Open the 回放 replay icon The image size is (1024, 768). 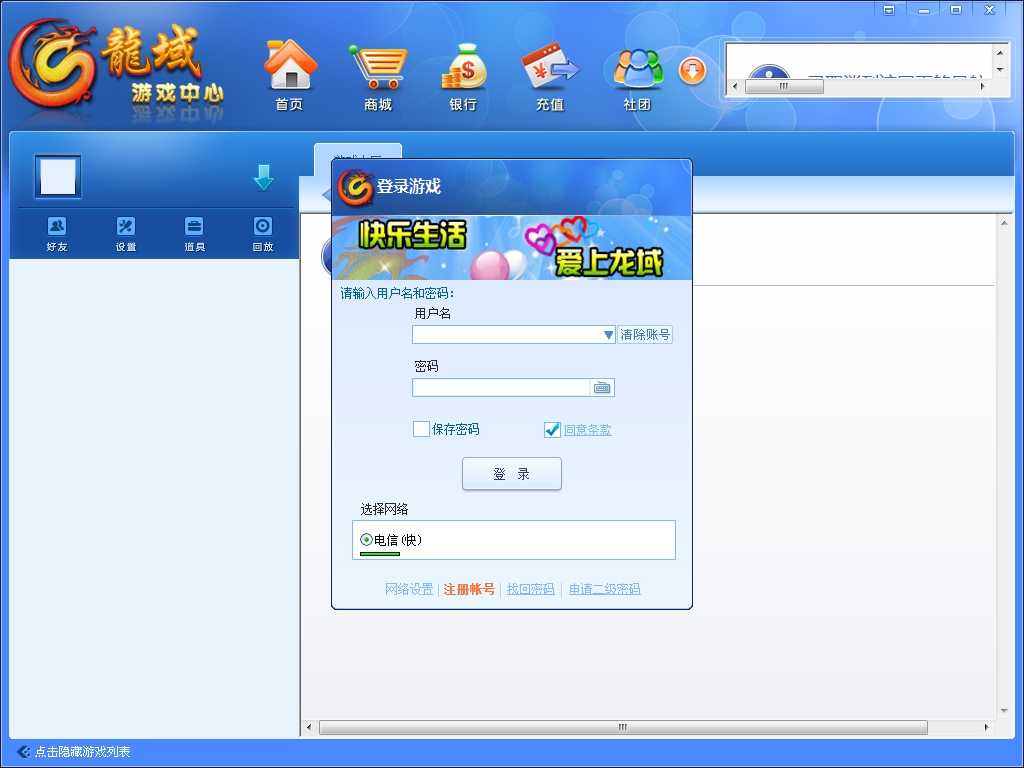coord(263,233)
